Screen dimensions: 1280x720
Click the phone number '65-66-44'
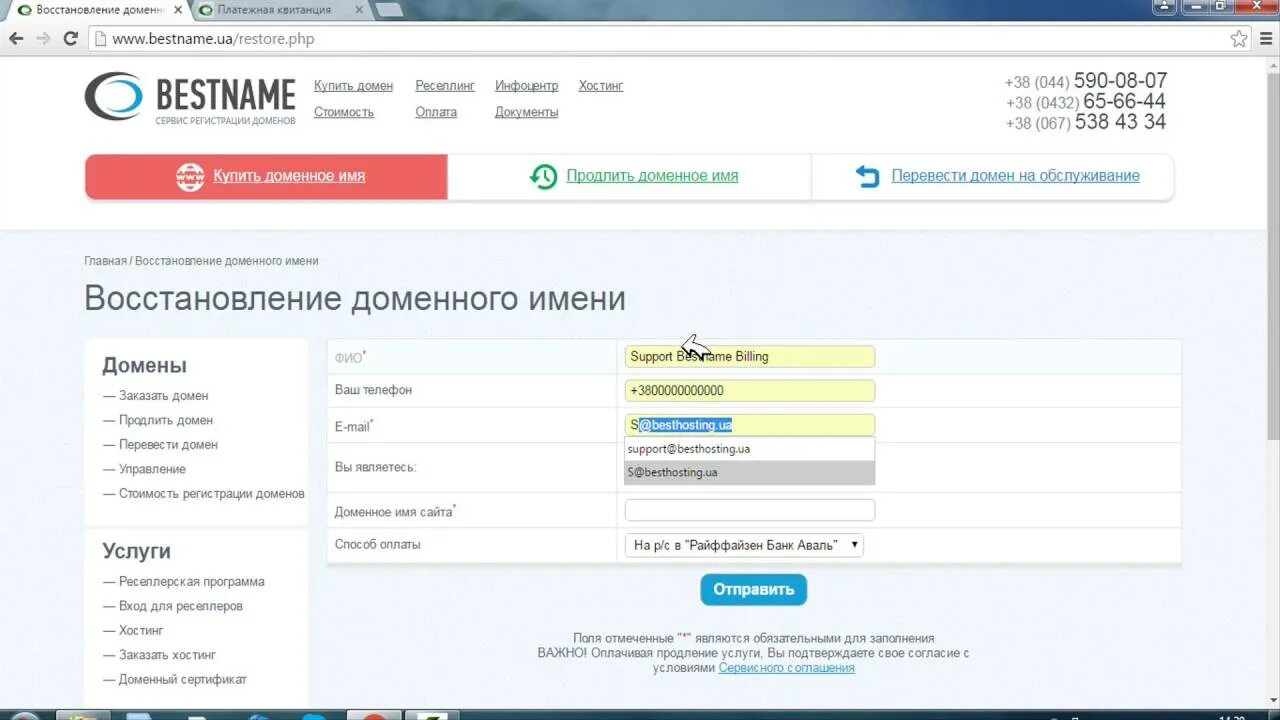[1124, 102]
